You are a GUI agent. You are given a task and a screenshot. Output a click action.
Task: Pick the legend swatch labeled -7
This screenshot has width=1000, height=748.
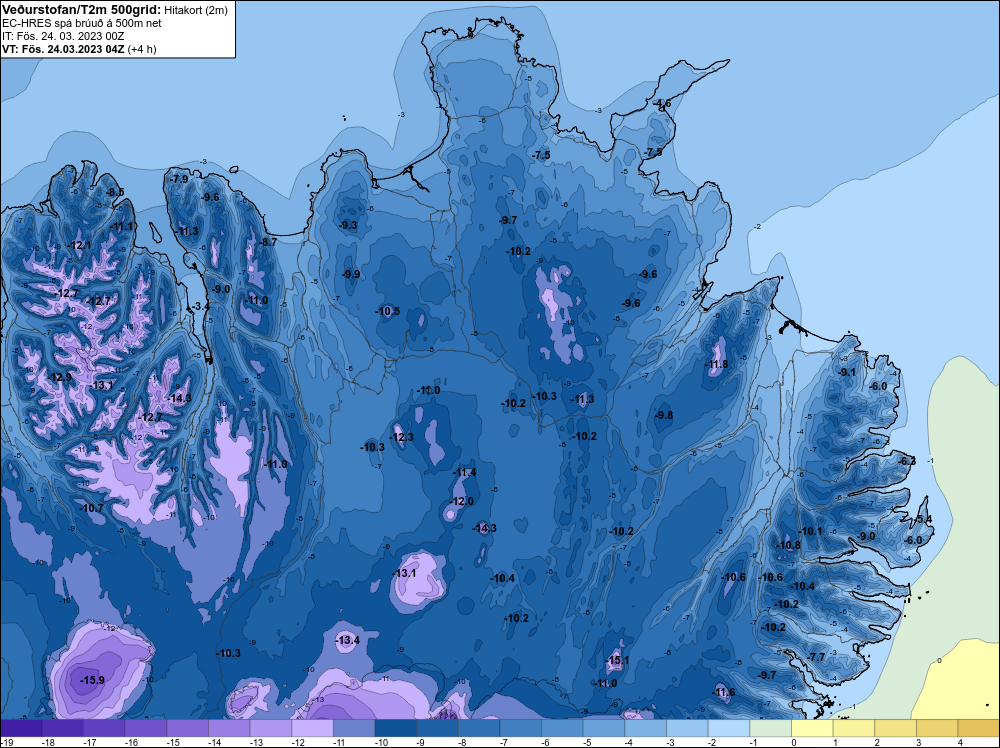[x=521, y=728]
